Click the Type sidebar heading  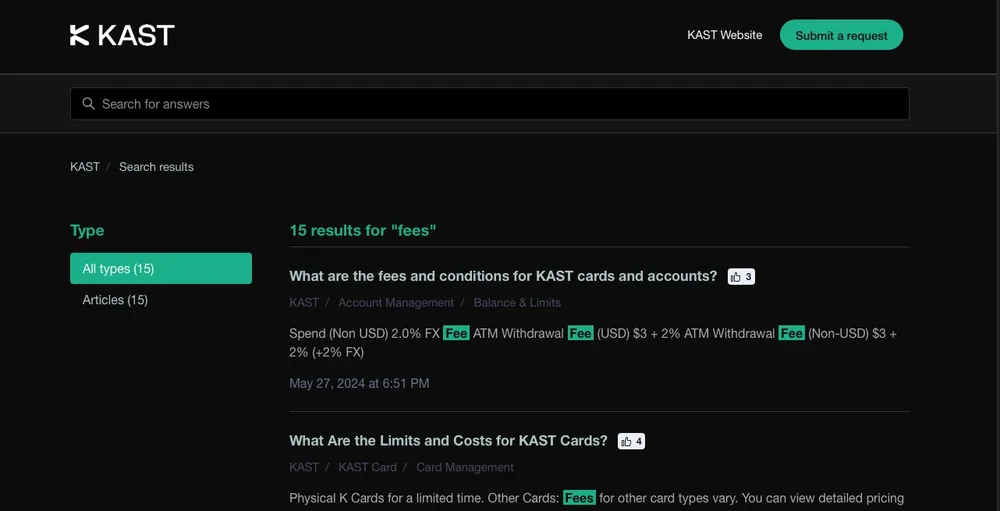[87, 230]
